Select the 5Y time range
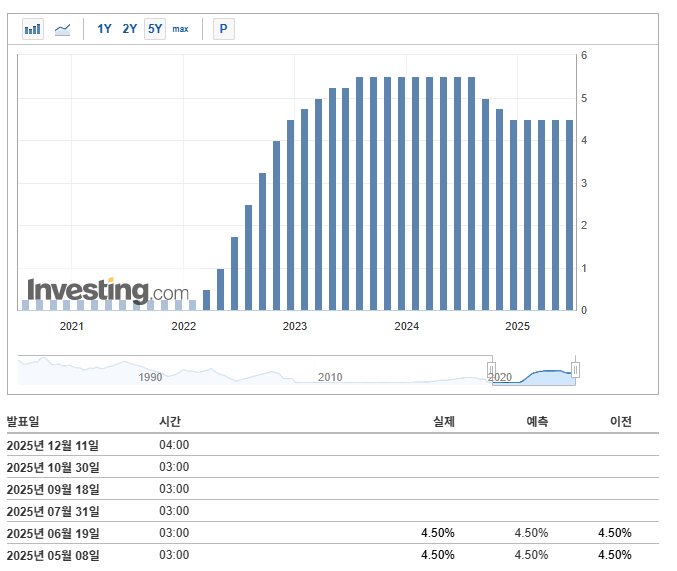Viewport: 677px width, 571px height. (155, 29)
